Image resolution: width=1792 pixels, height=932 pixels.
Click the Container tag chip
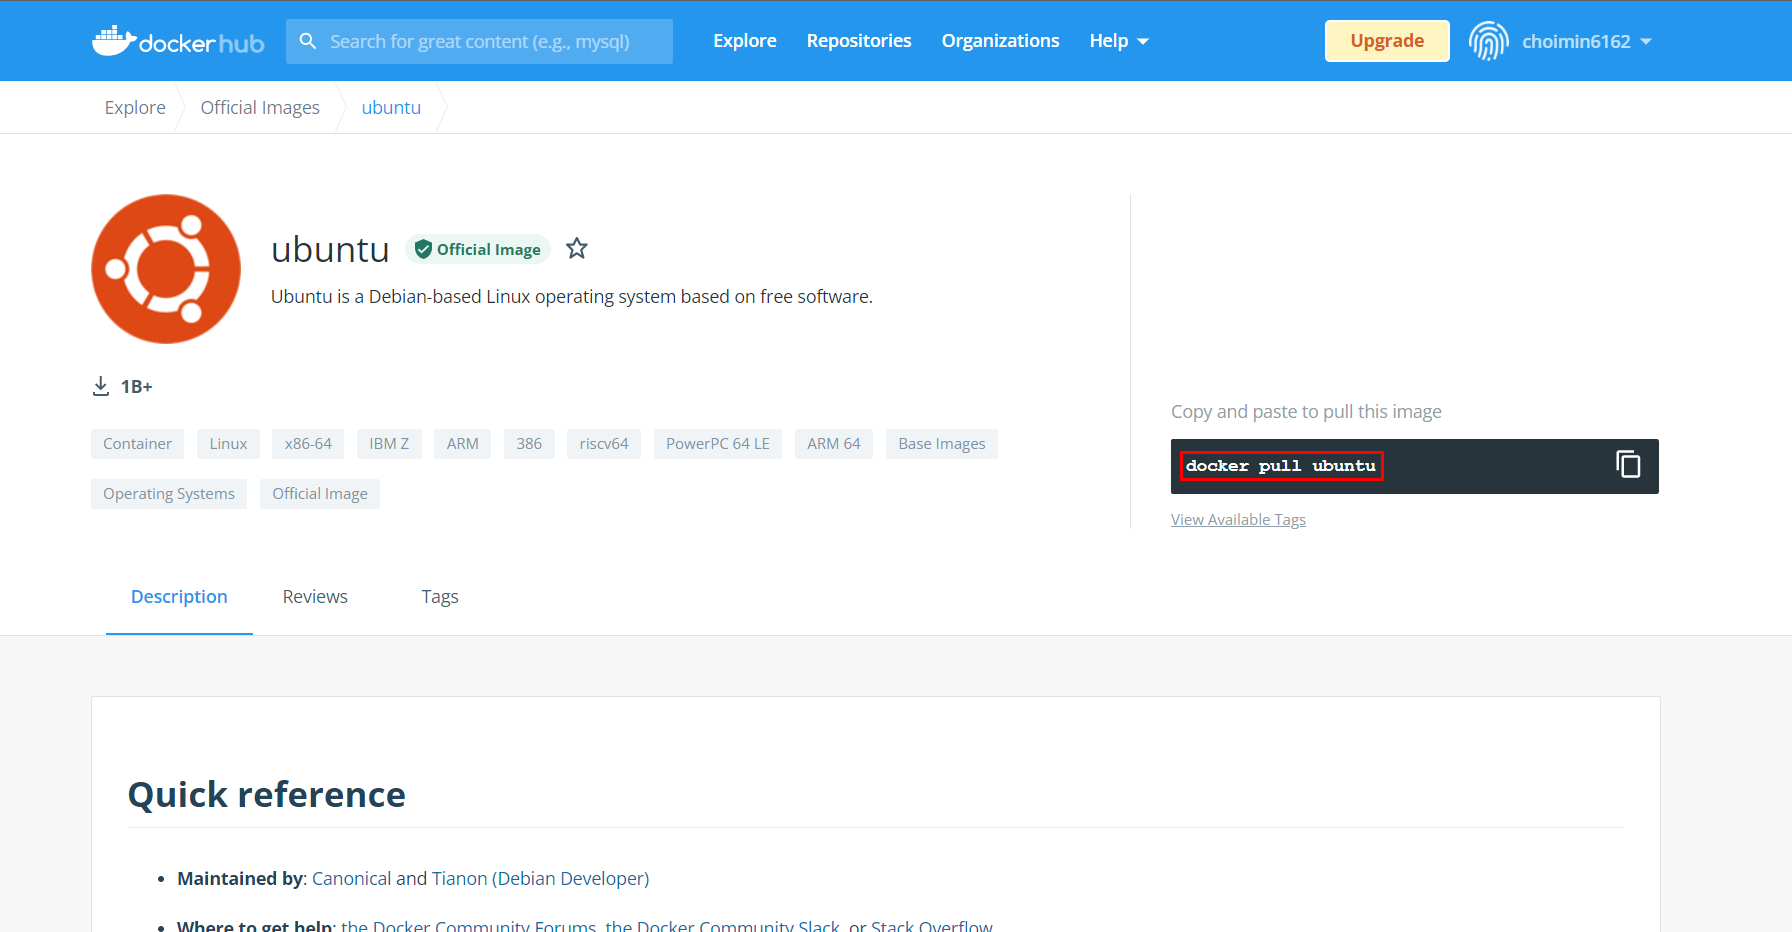[137, 444]
